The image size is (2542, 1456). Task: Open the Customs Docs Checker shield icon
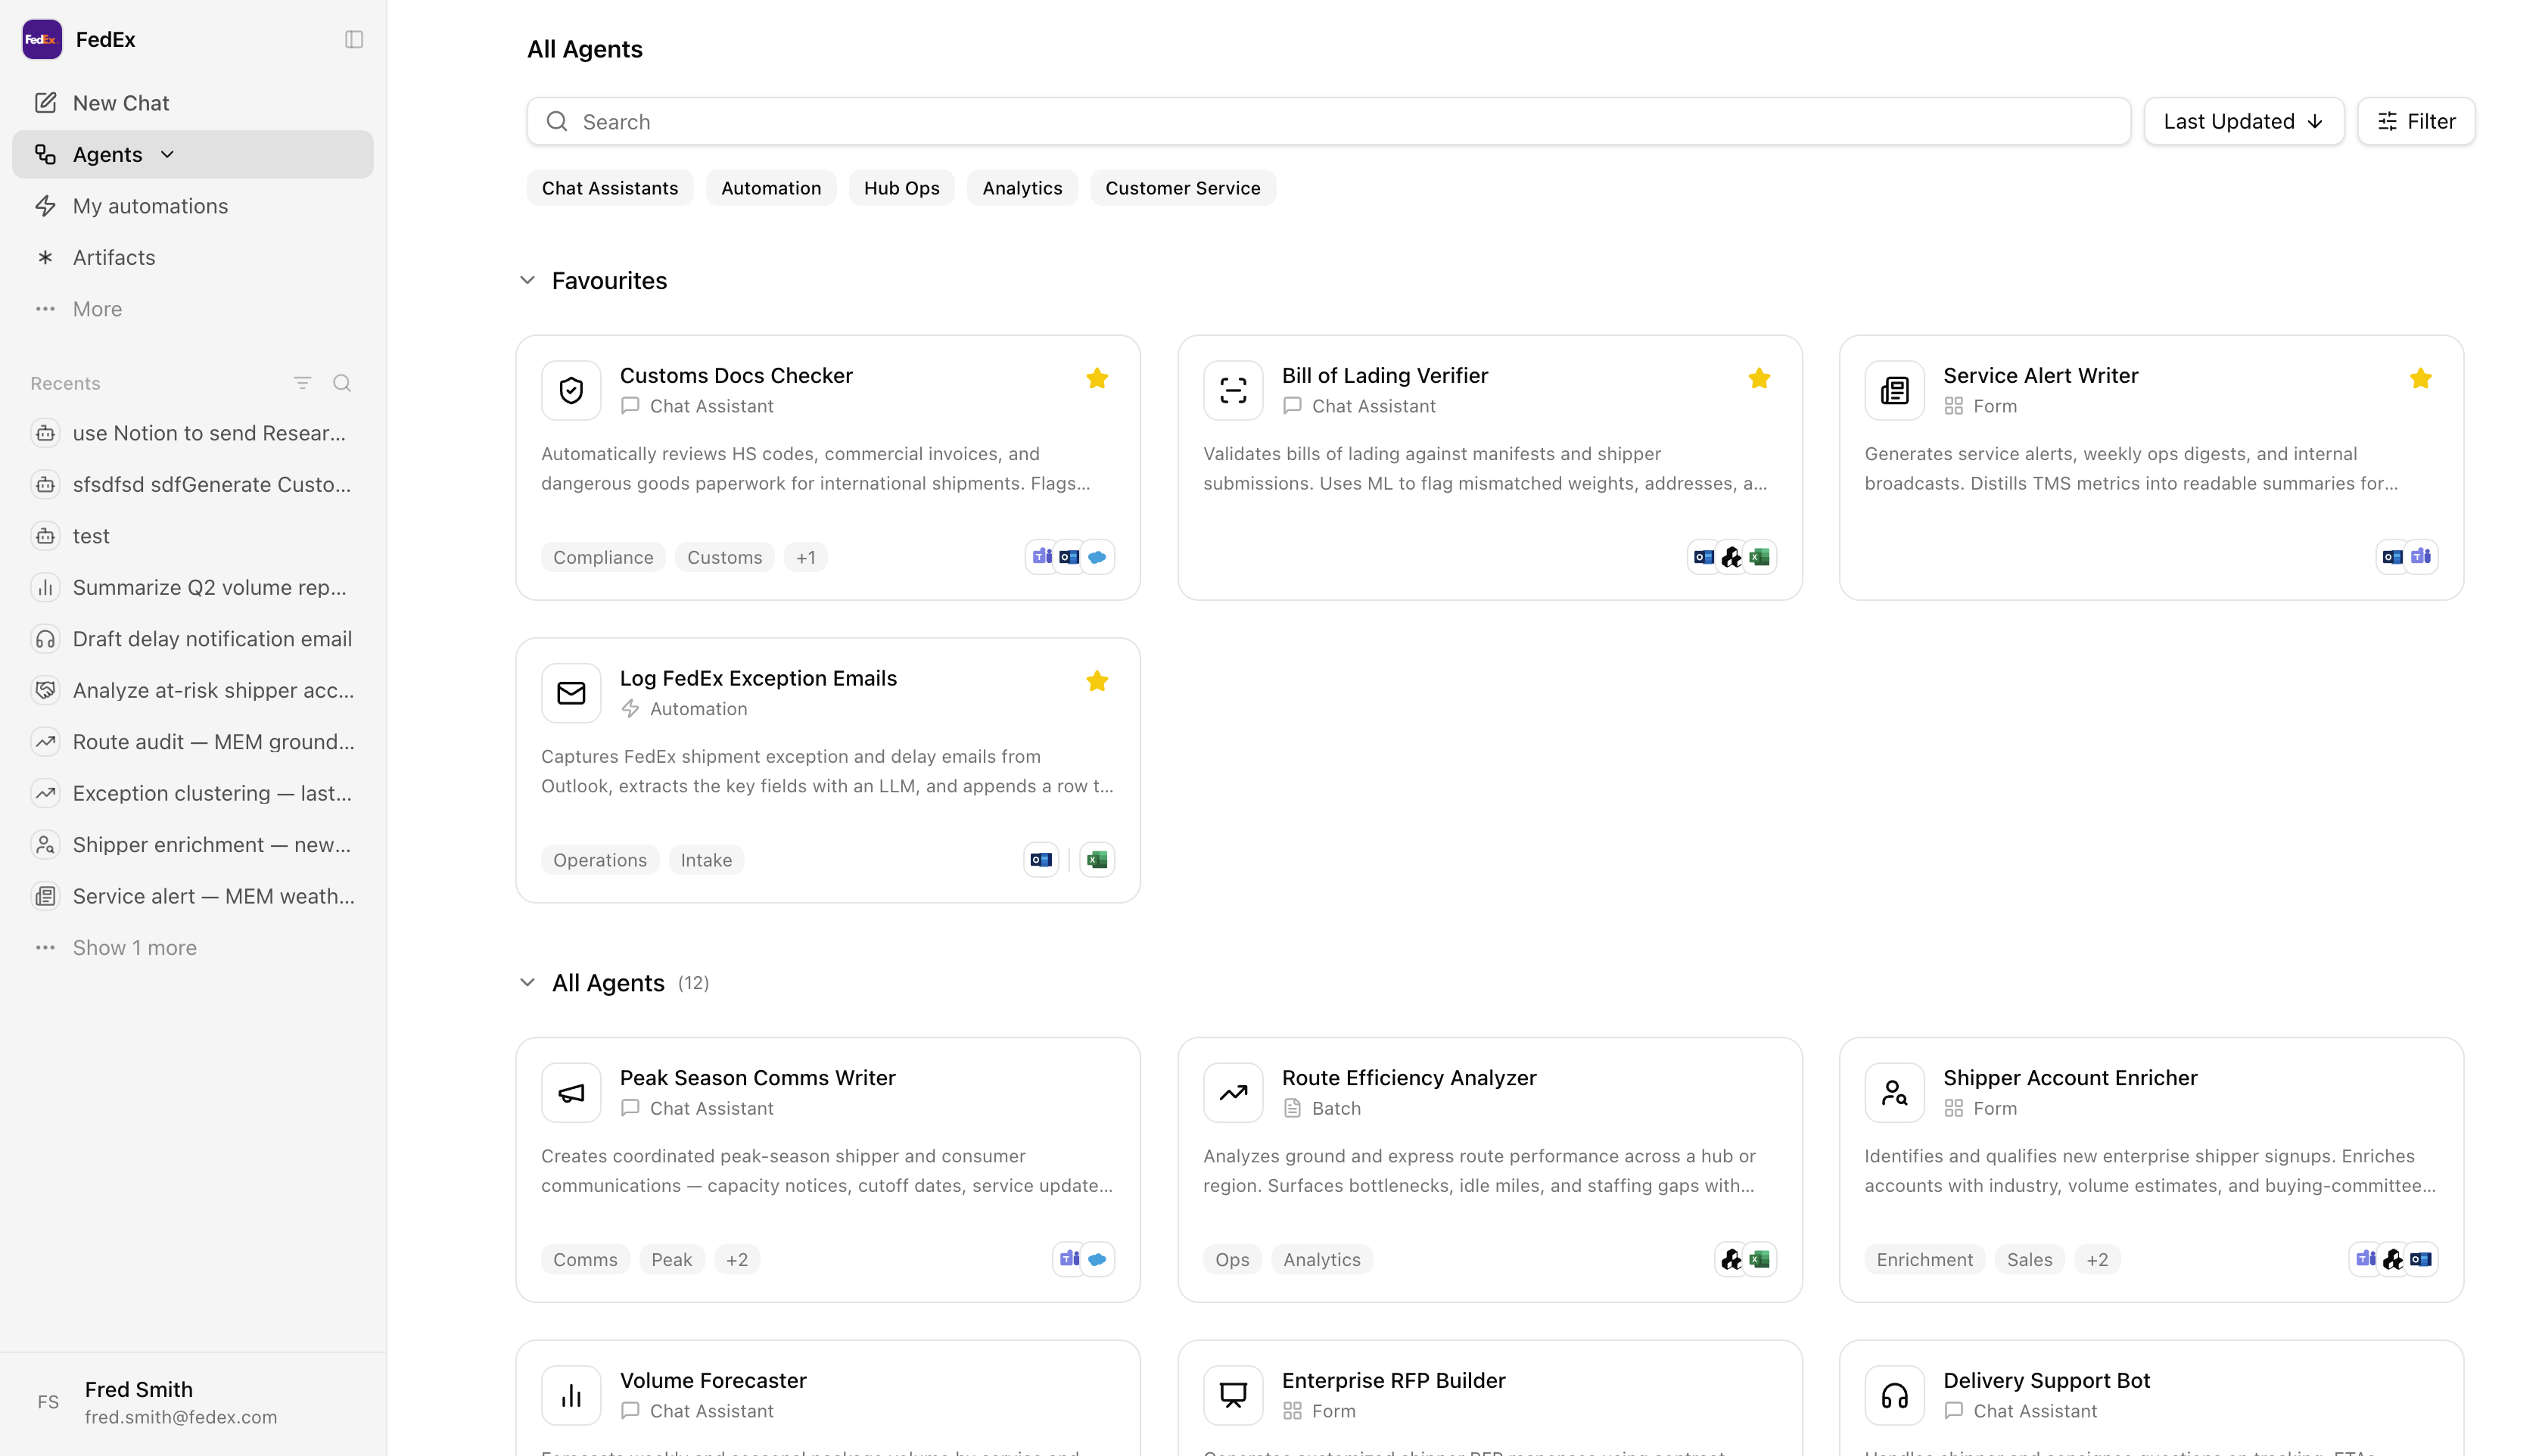[571, 390]
